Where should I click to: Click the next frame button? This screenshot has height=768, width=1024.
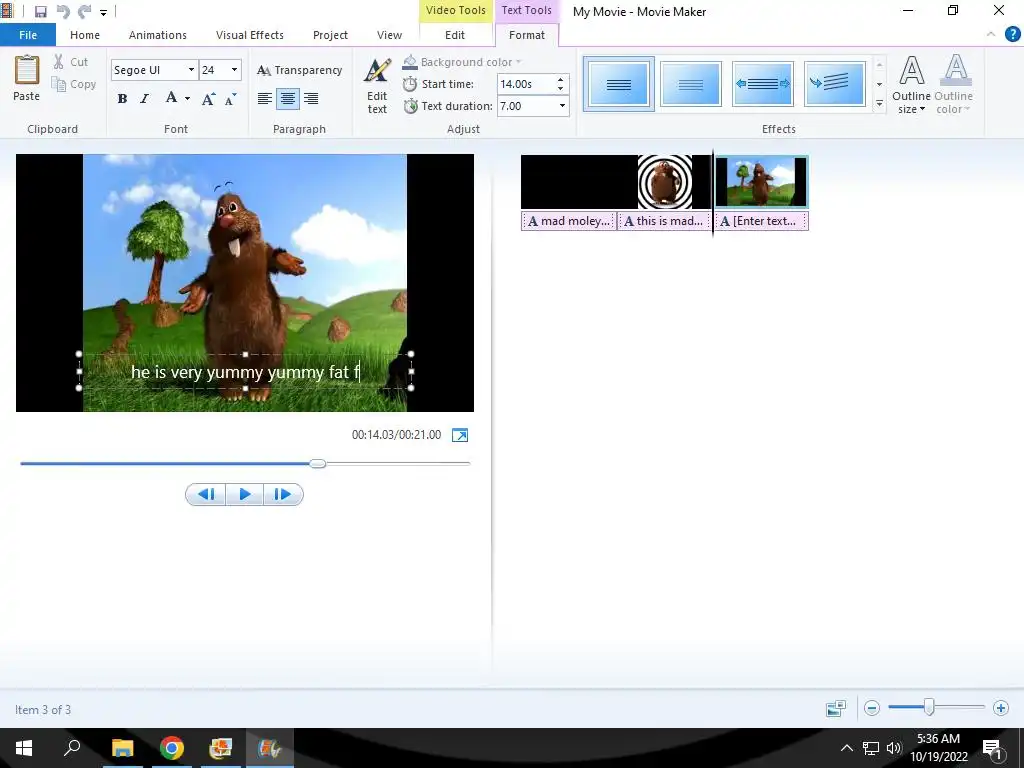click(x=283, y=494)
